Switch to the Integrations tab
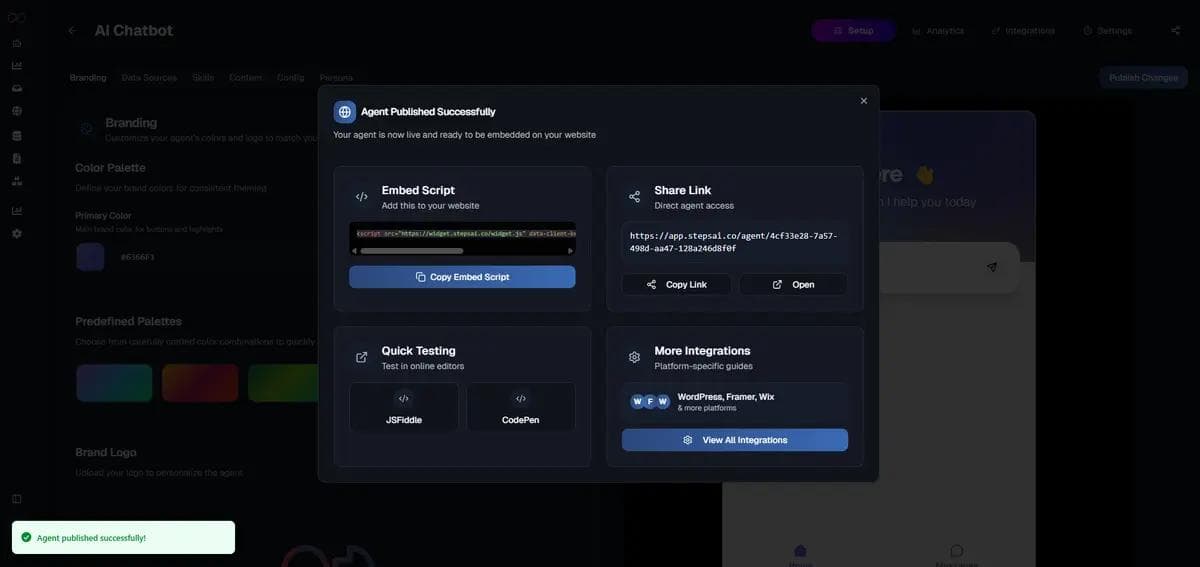This screenshot has width=1200, height=567. [1023, 31]
